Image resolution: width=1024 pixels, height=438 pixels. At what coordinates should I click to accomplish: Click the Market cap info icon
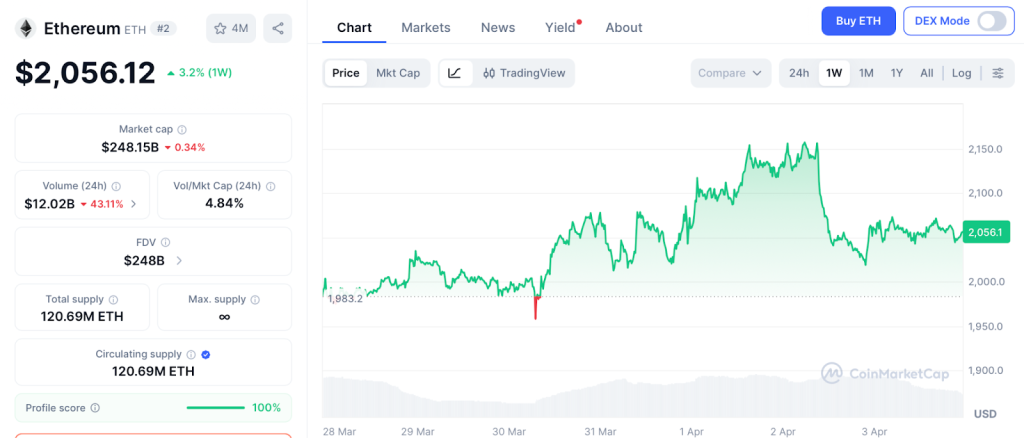(x=182, y=129)
